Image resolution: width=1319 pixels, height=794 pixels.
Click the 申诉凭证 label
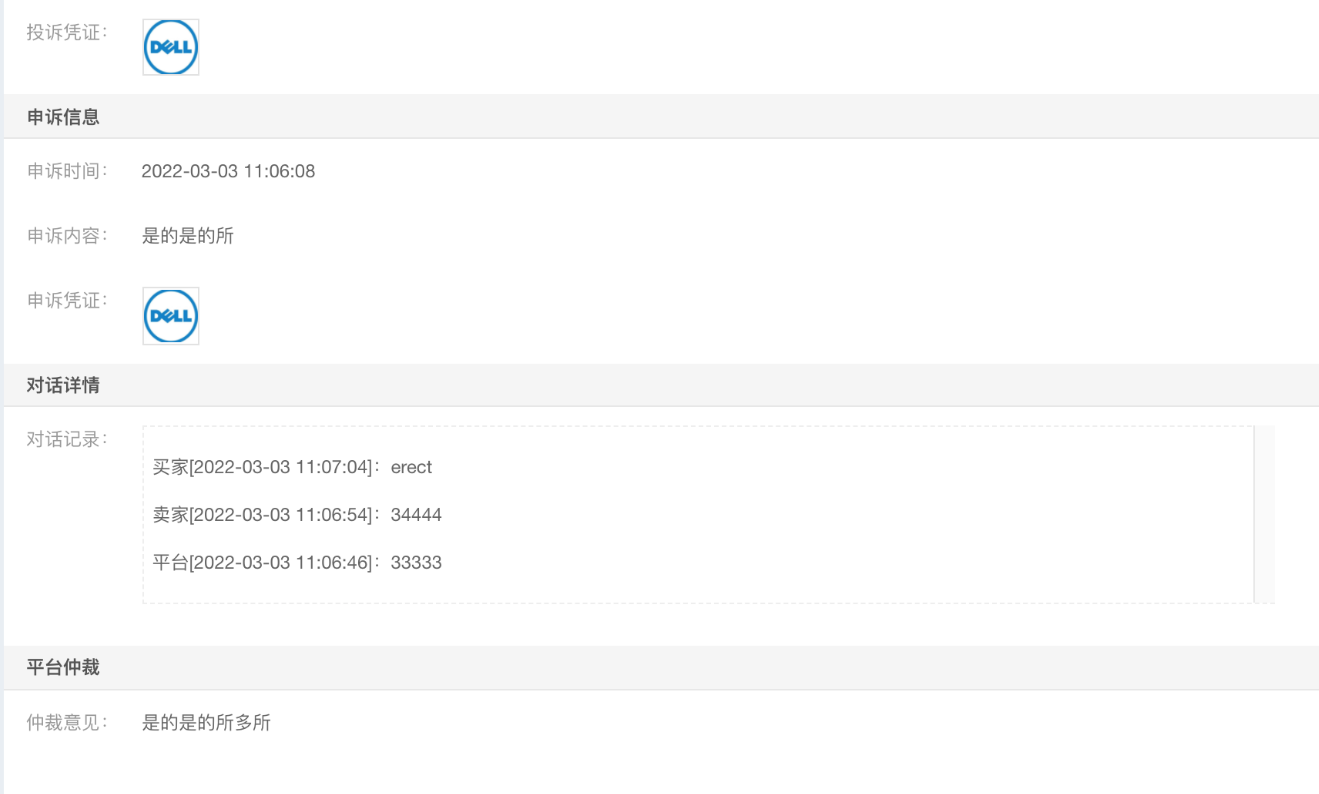(x=68, y=300)
